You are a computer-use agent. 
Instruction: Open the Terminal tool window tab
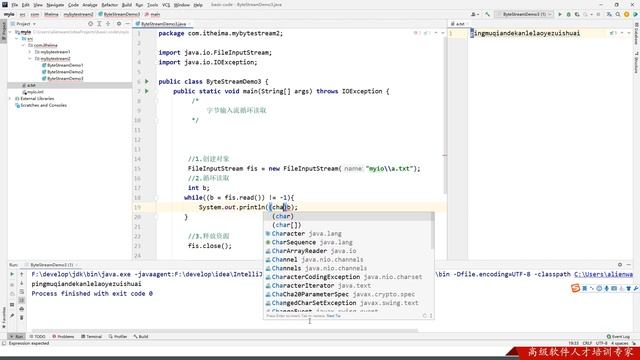pyautogui.click(x=91, y=337)
